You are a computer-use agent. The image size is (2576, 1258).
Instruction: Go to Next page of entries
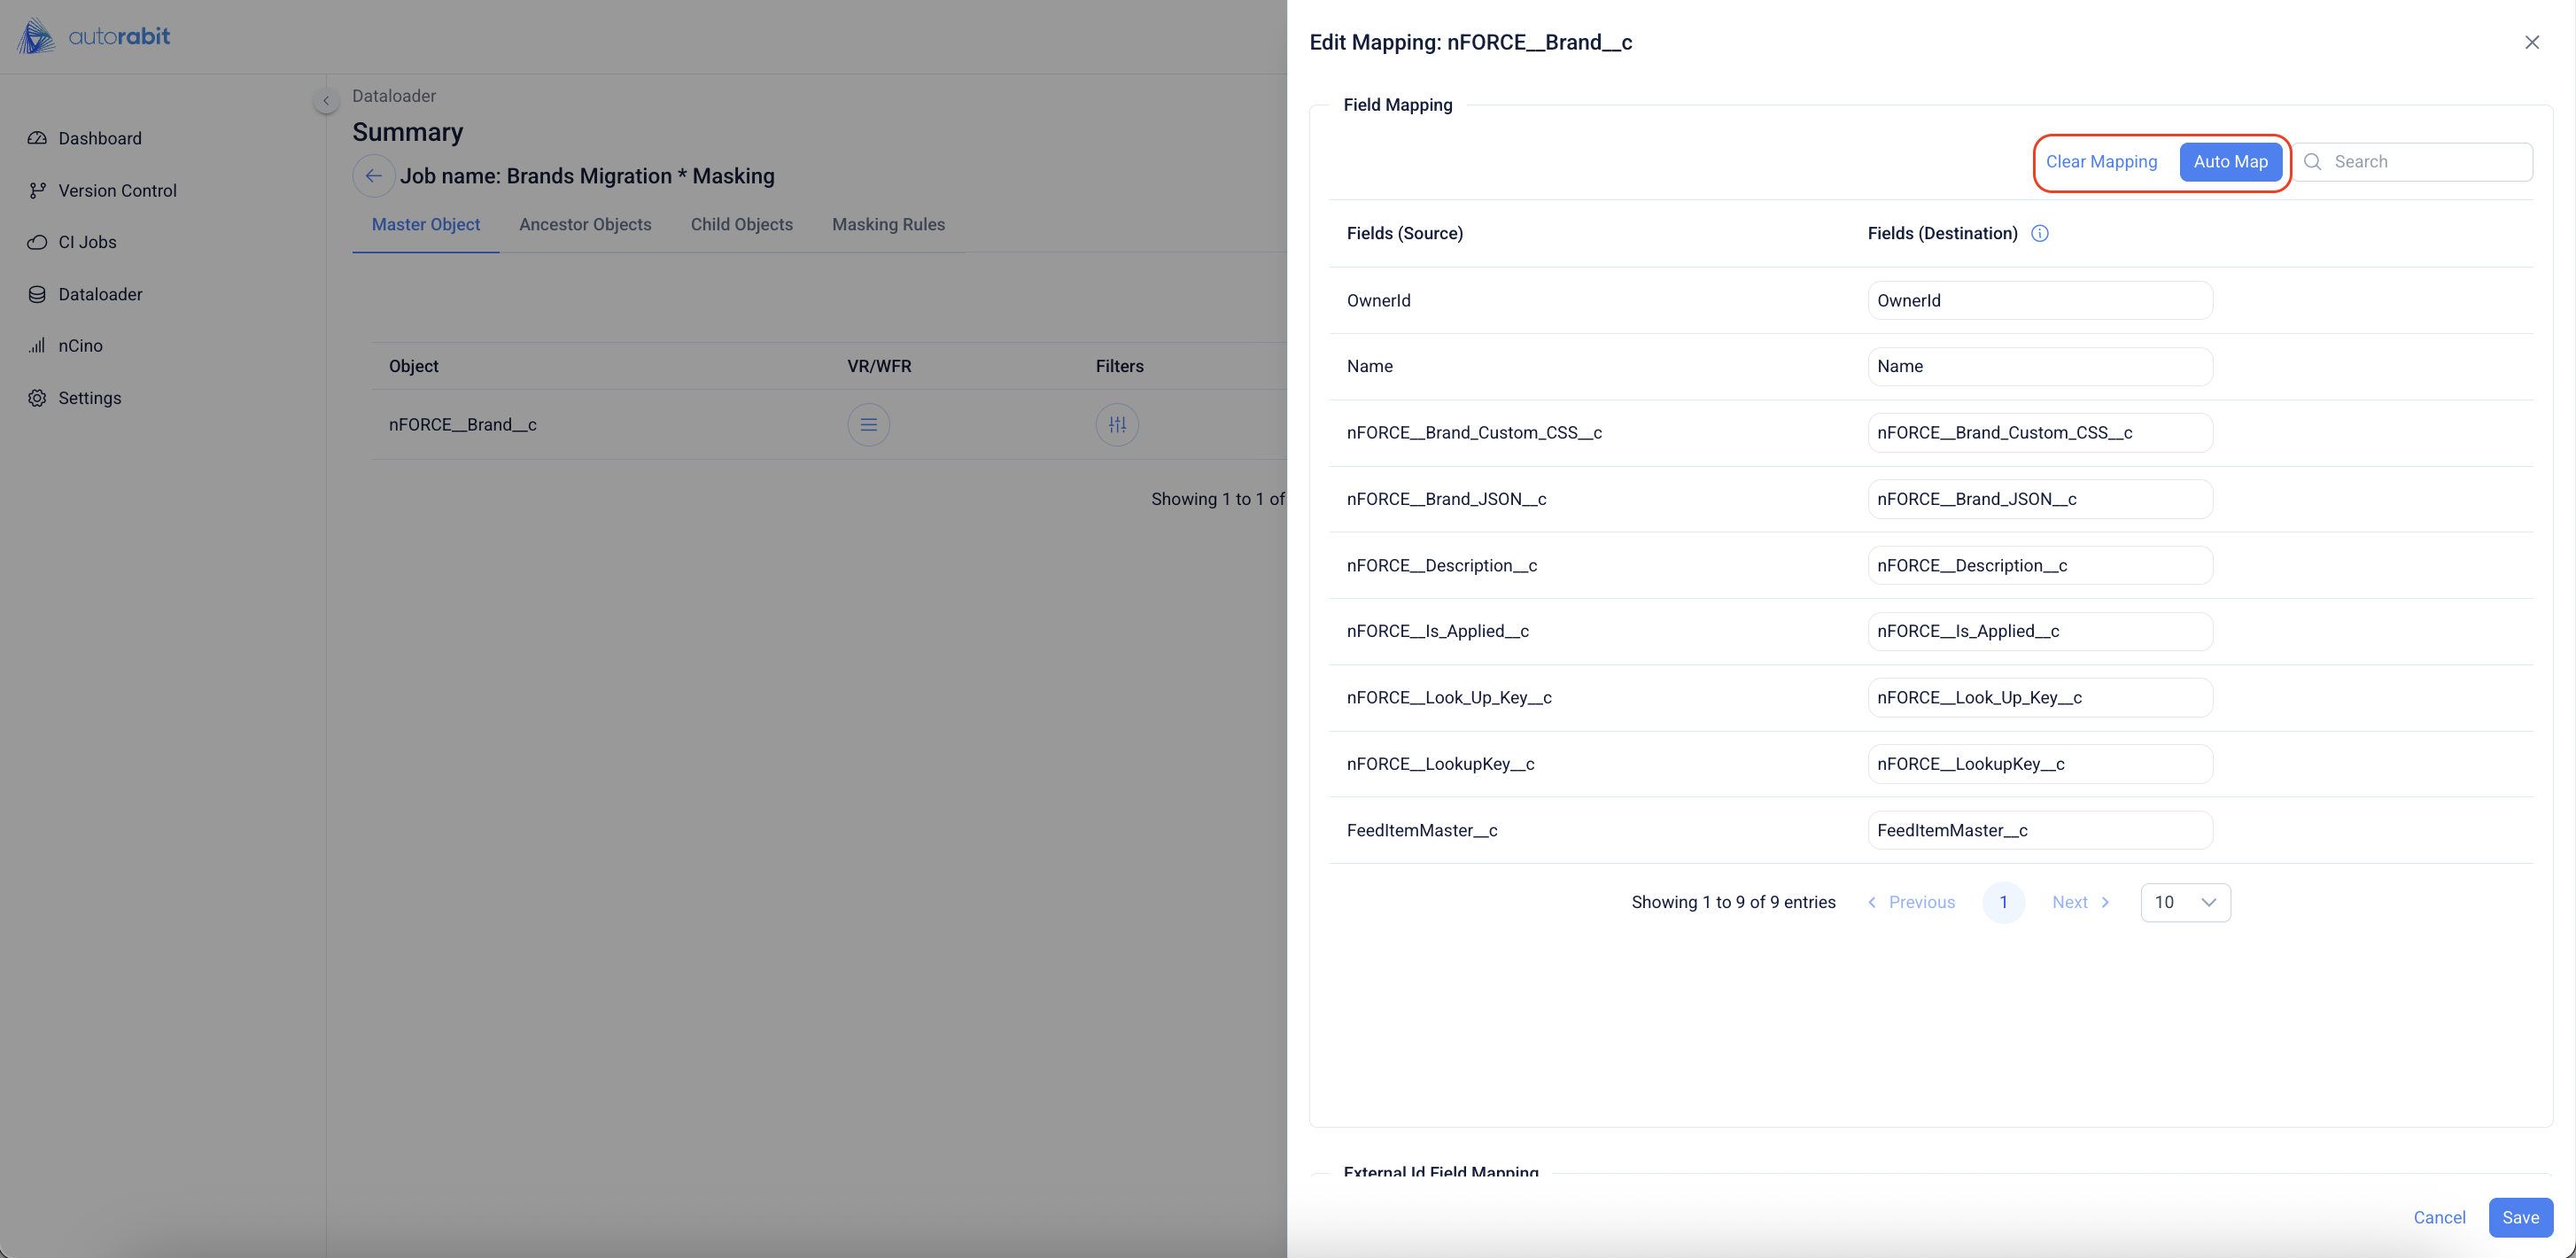point(2080,902)
